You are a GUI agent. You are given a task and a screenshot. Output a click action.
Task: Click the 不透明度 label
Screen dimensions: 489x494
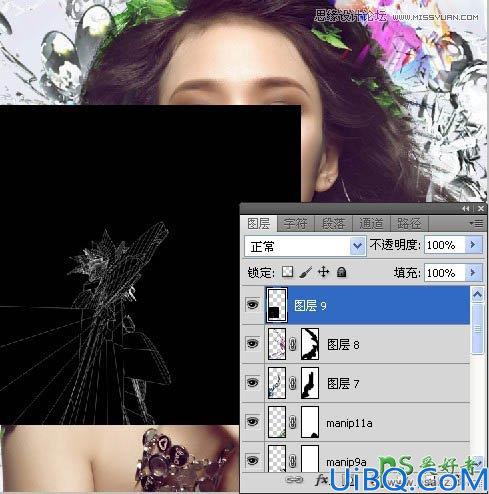[395, 245]
